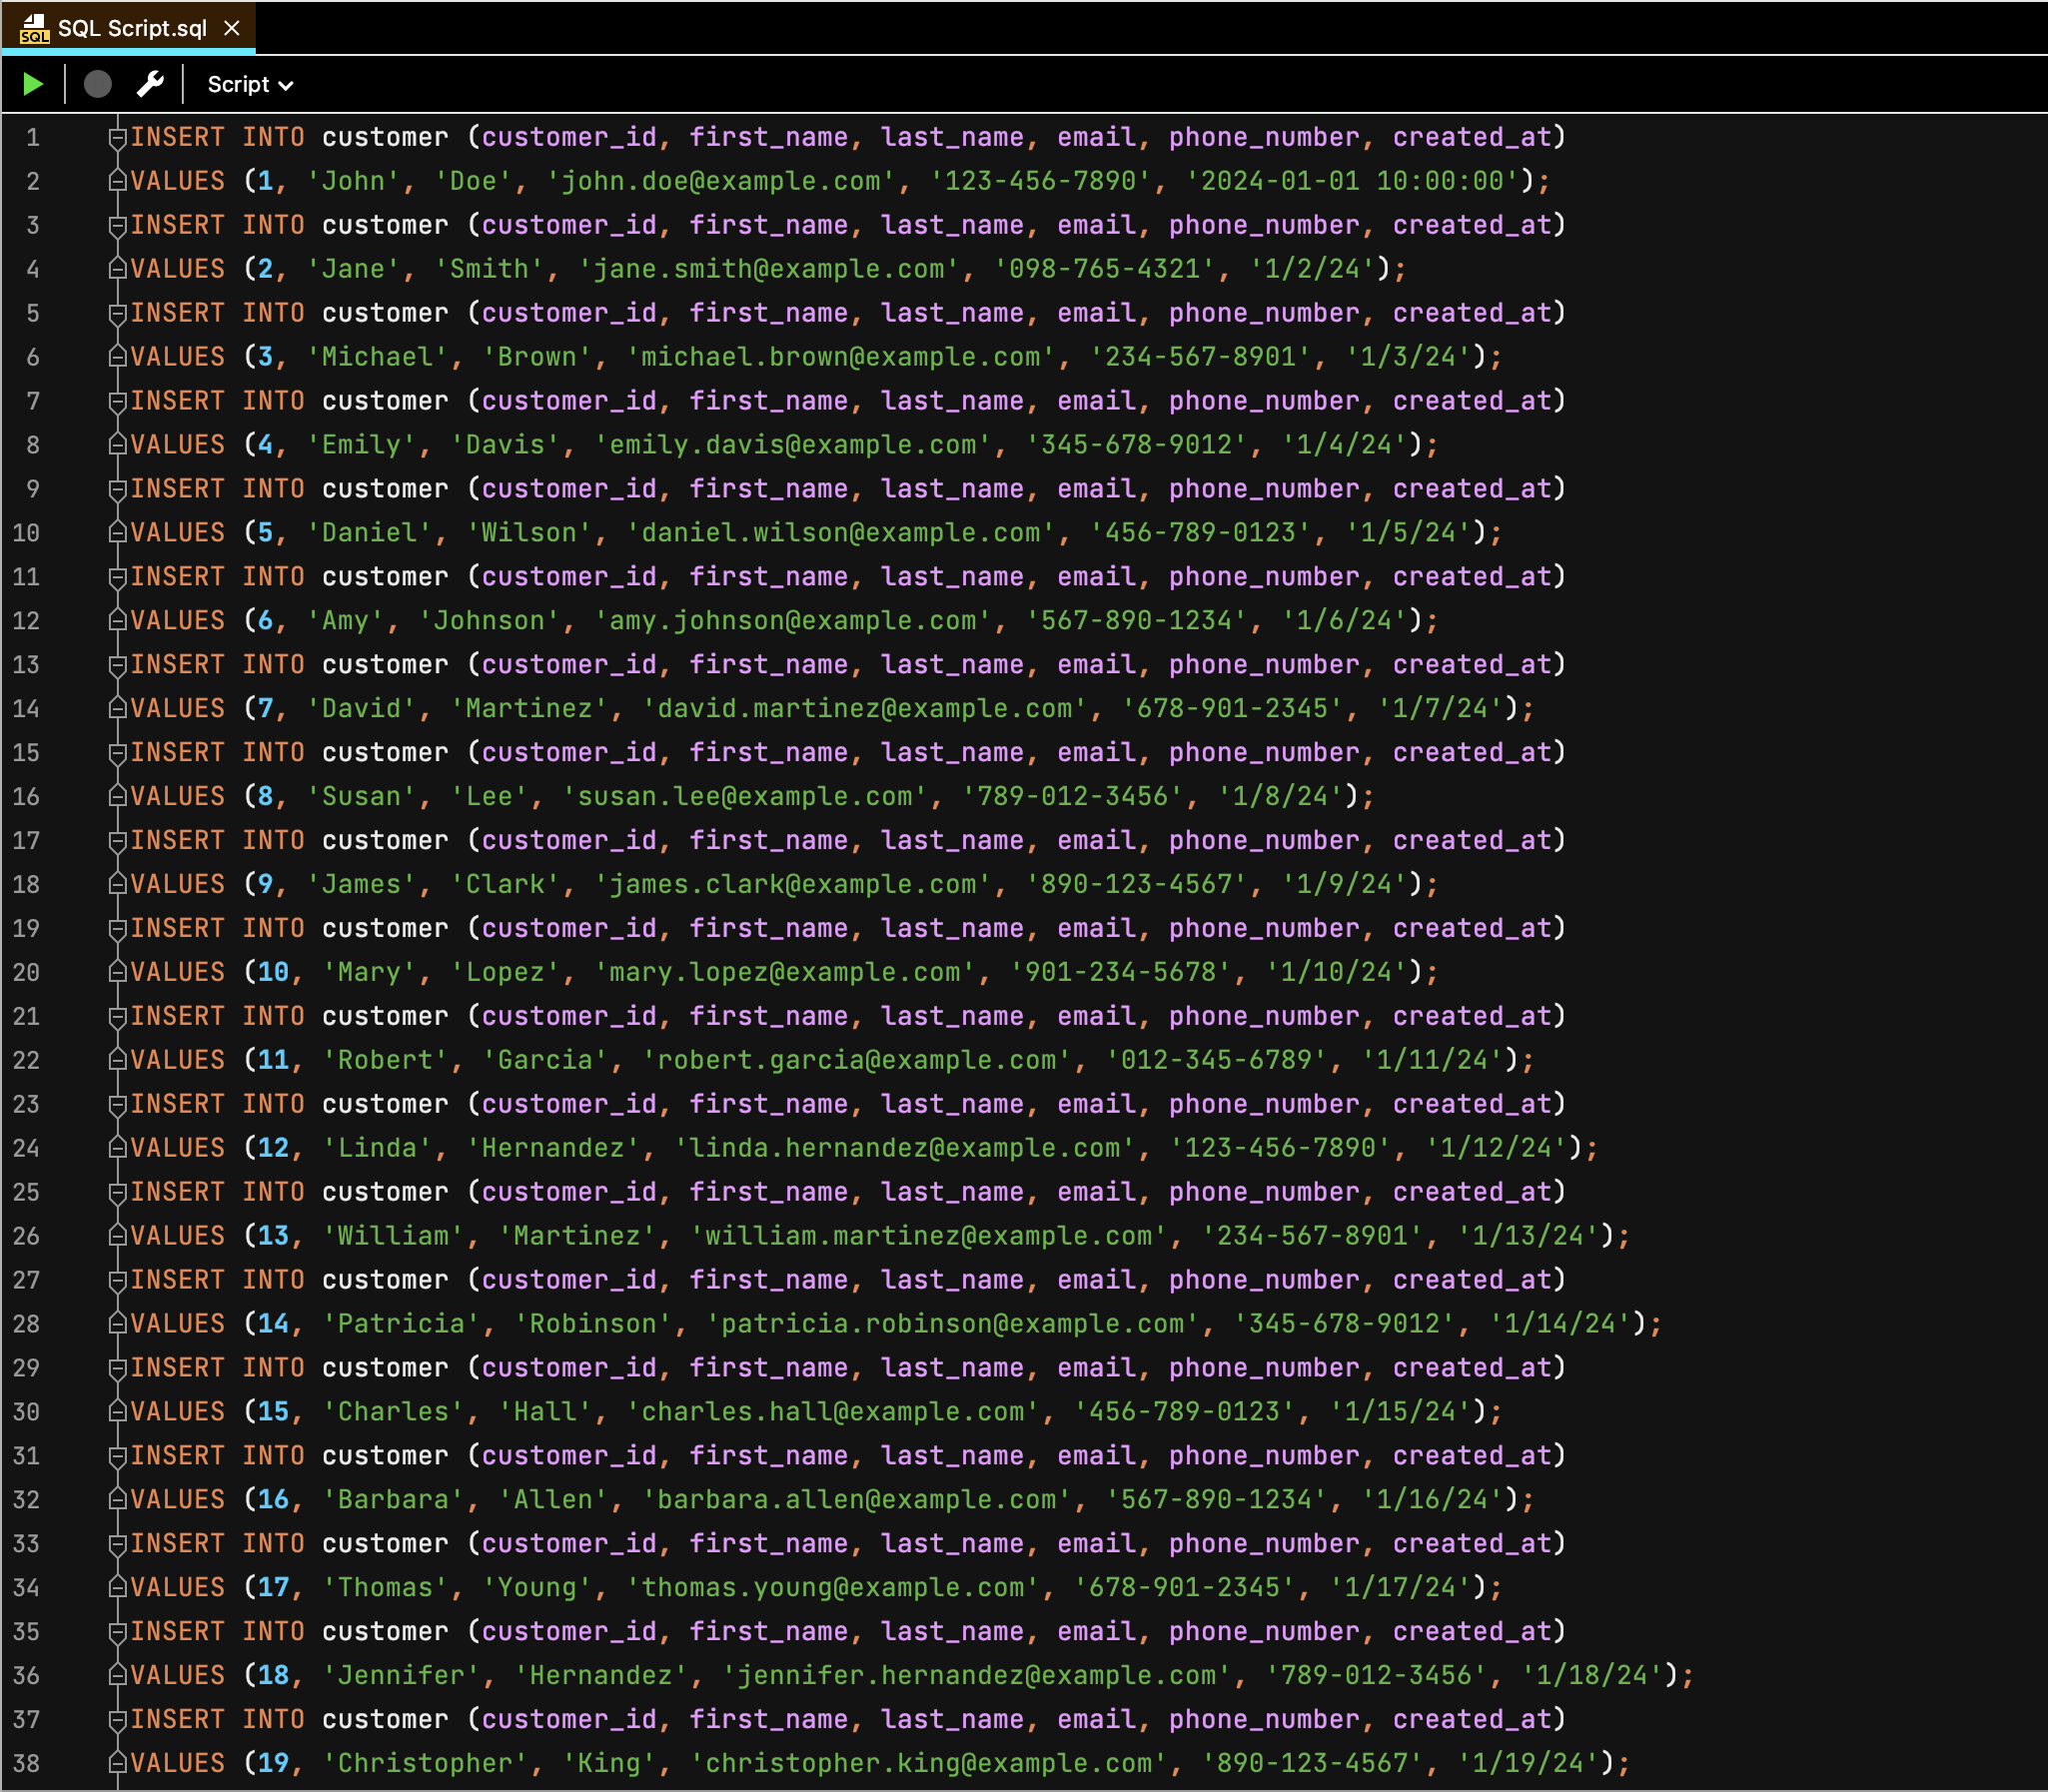Collapse the fold marker on line 33

click(x=117, y=1545)
